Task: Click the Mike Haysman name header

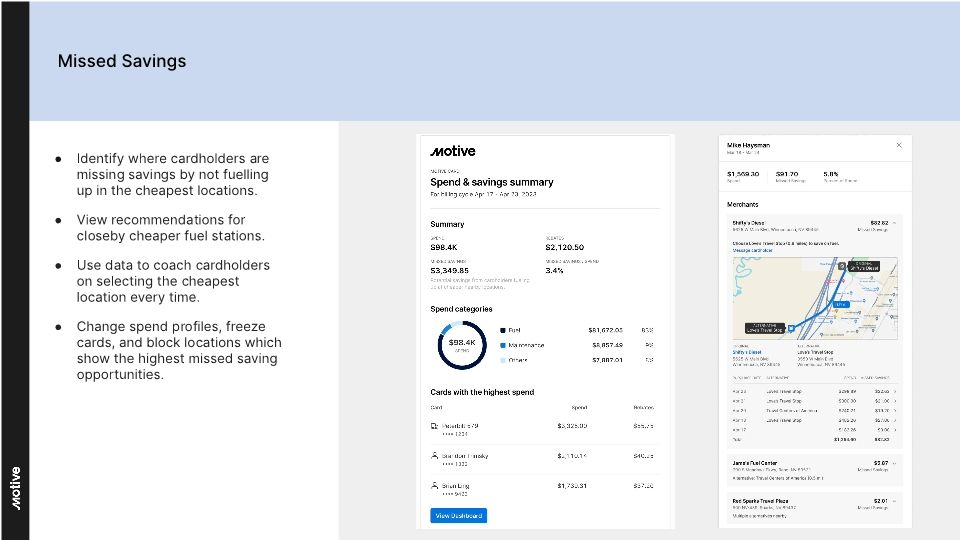Action: pyautogui.click(x=748, y=145)
